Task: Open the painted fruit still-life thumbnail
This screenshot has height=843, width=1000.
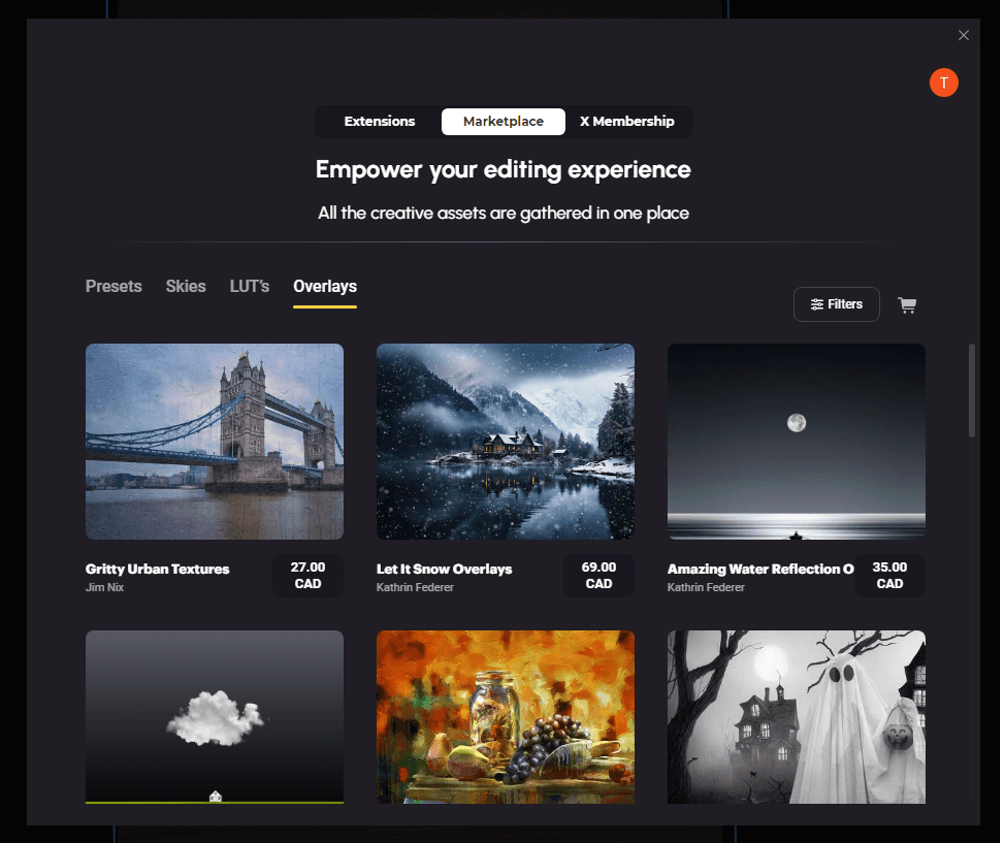Action: [505, 717]
